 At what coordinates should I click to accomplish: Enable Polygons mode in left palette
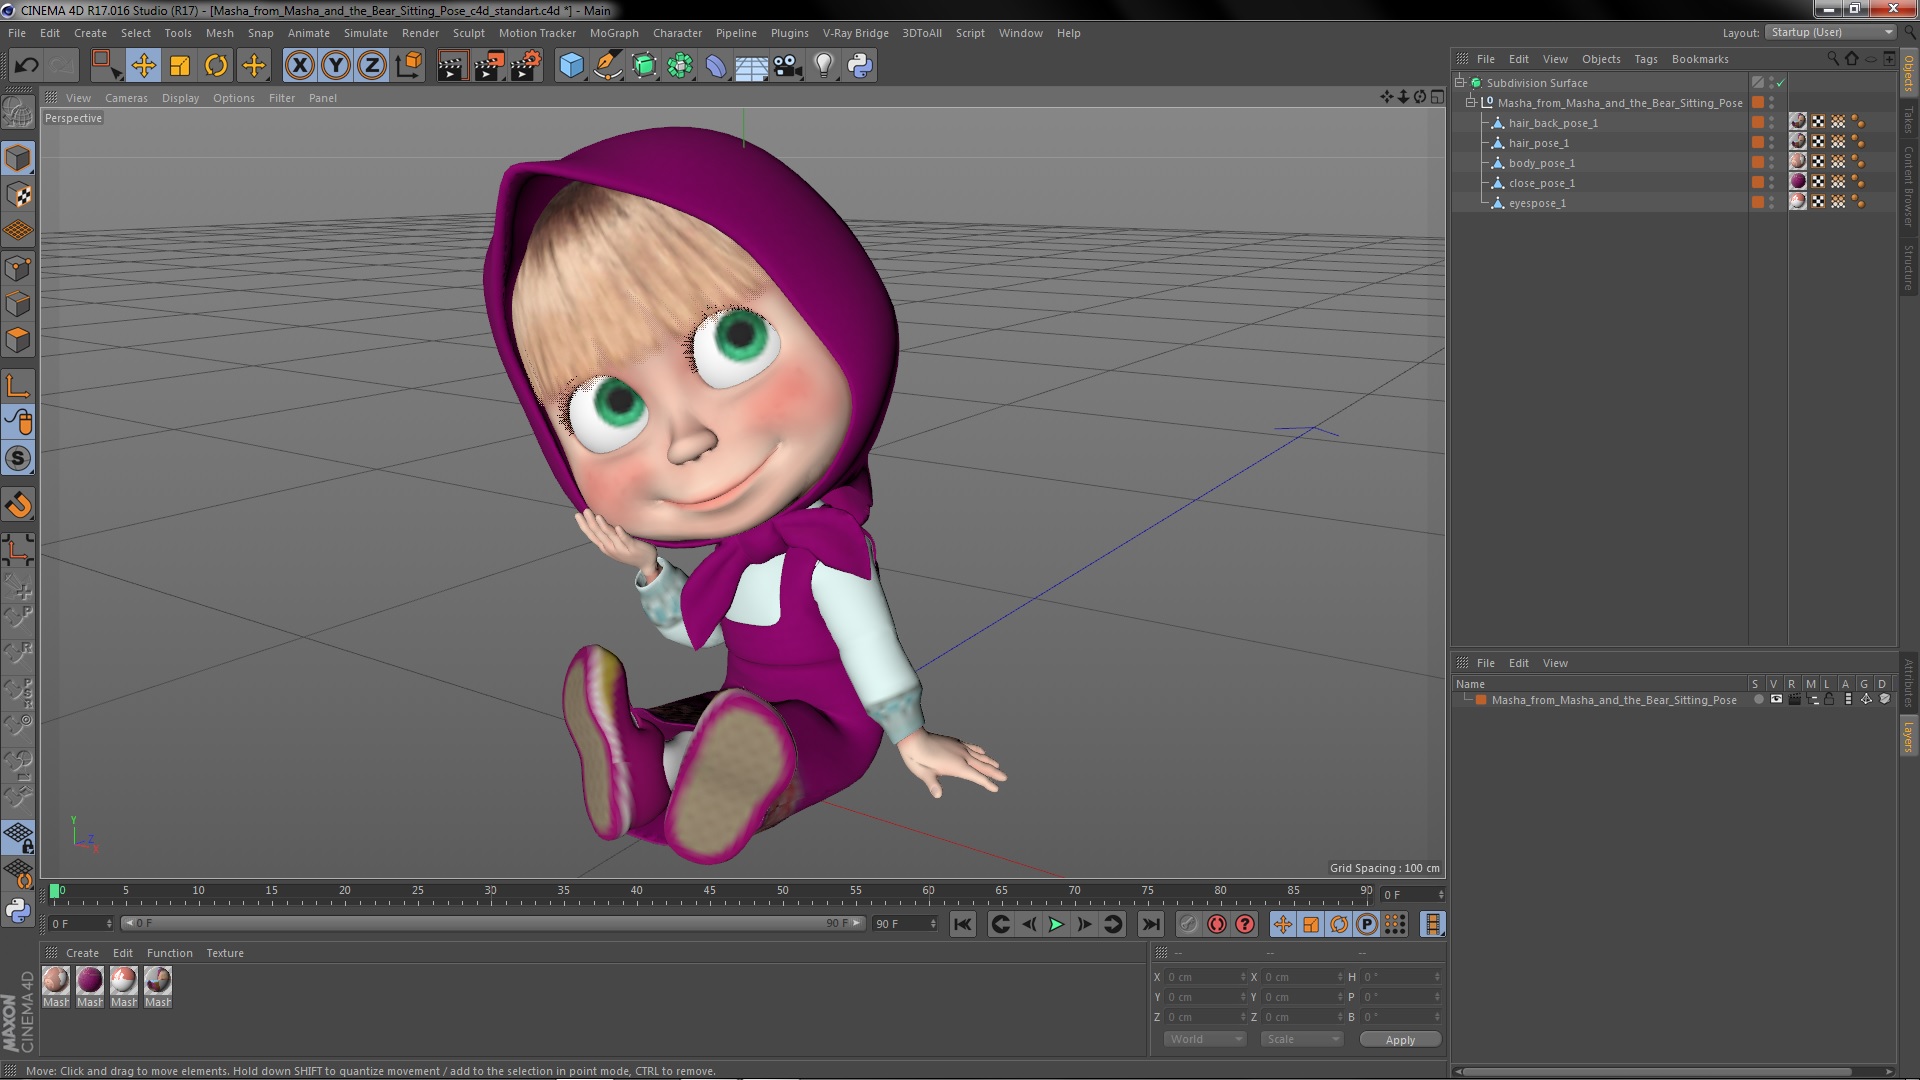pos(18,340)
